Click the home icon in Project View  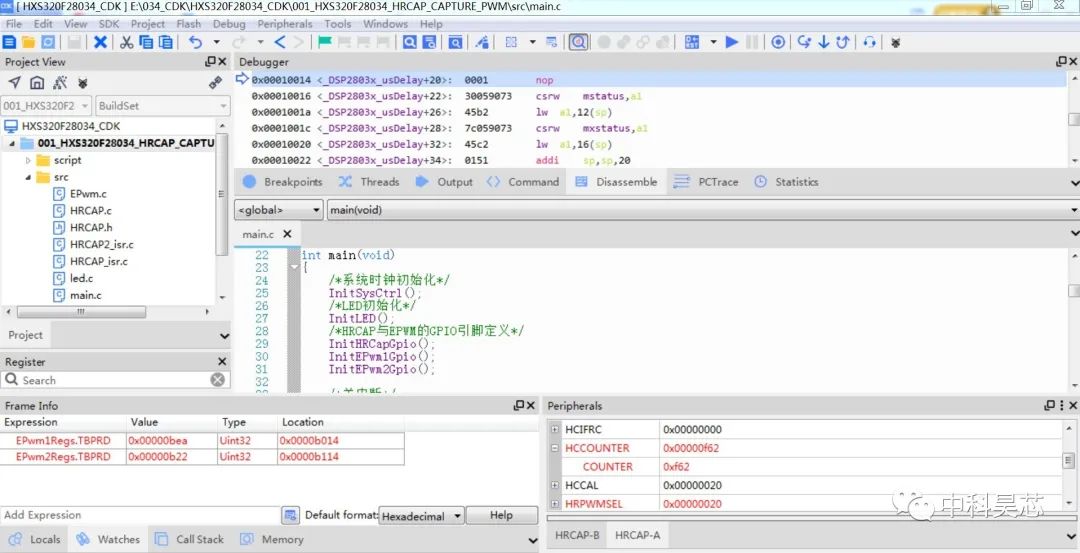37,83
